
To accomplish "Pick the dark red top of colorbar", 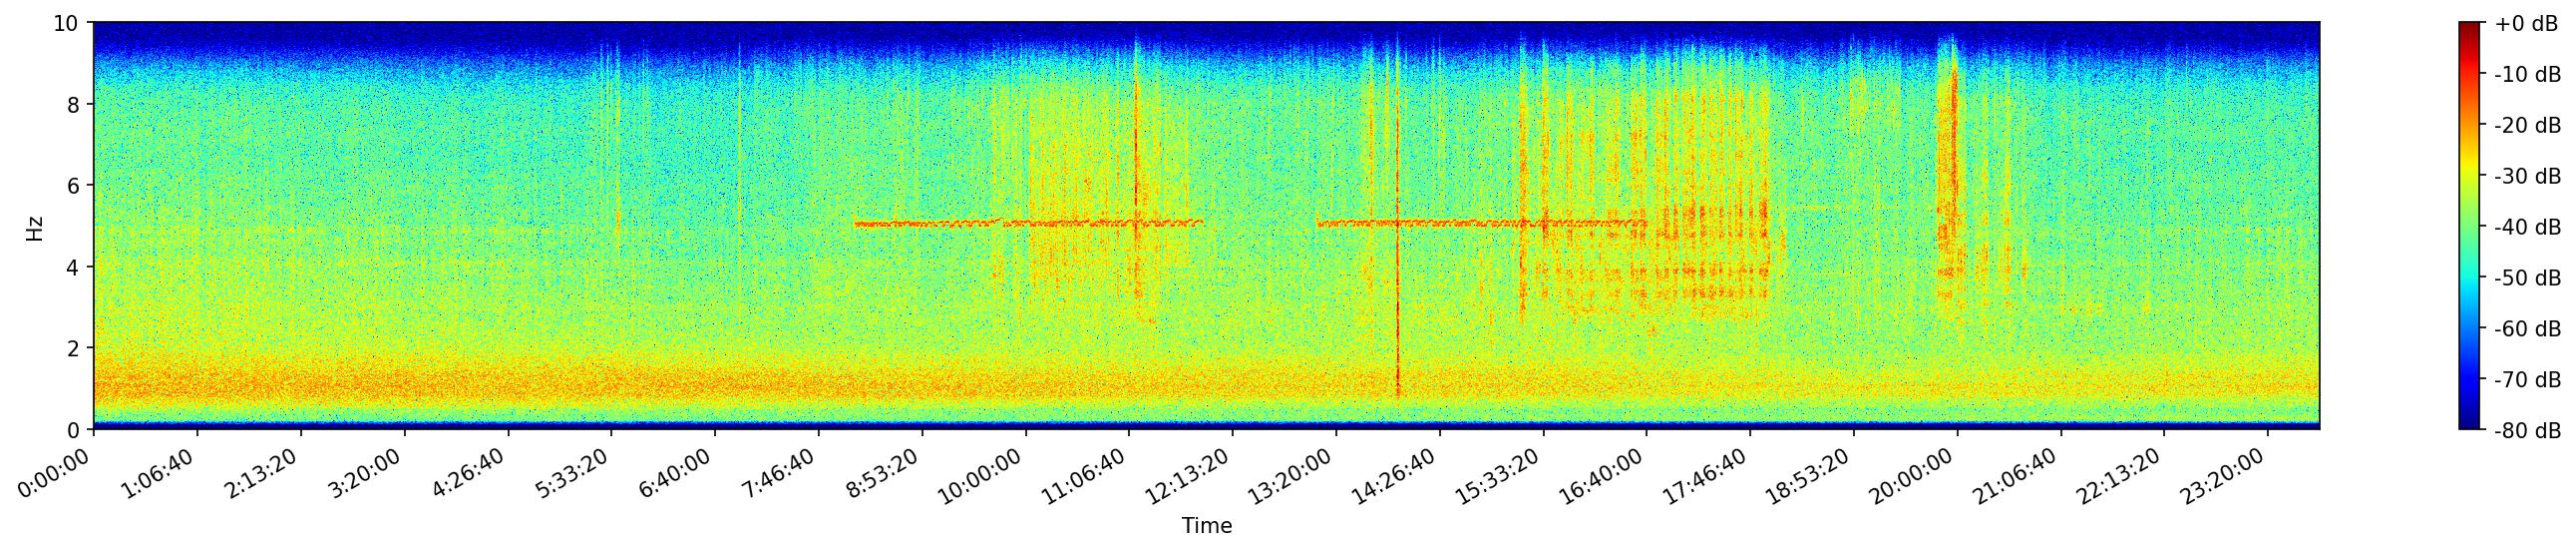I will point(2470,26).
